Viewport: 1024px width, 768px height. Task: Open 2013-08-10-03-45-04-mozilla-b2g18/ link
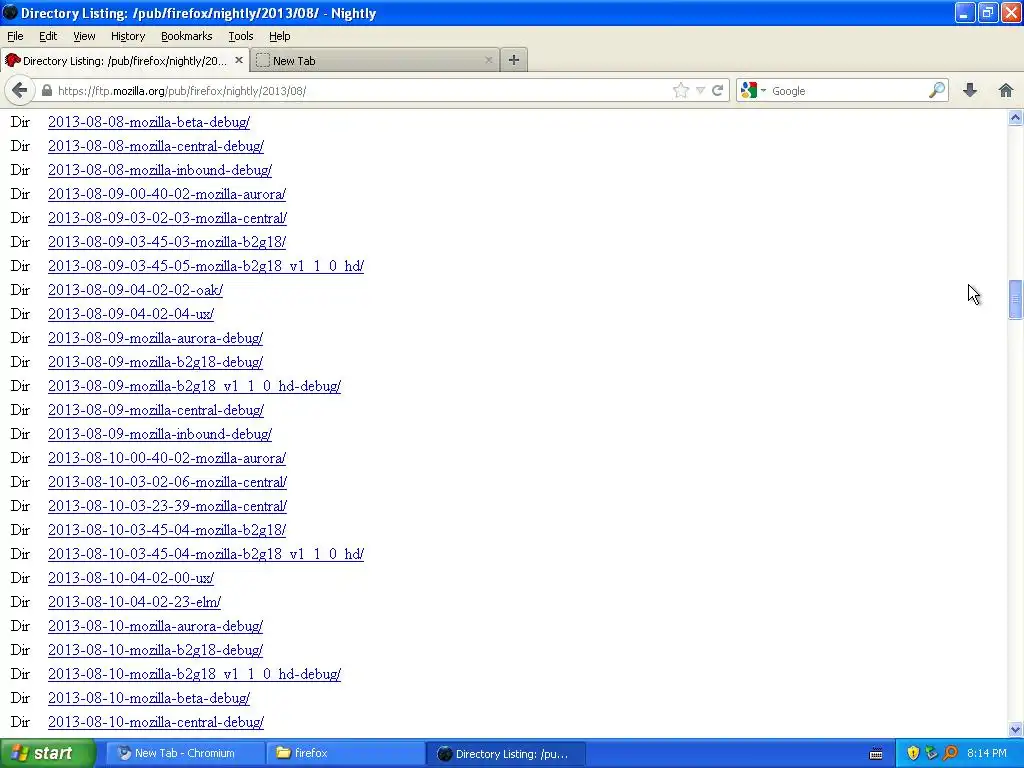pos(167,530)
